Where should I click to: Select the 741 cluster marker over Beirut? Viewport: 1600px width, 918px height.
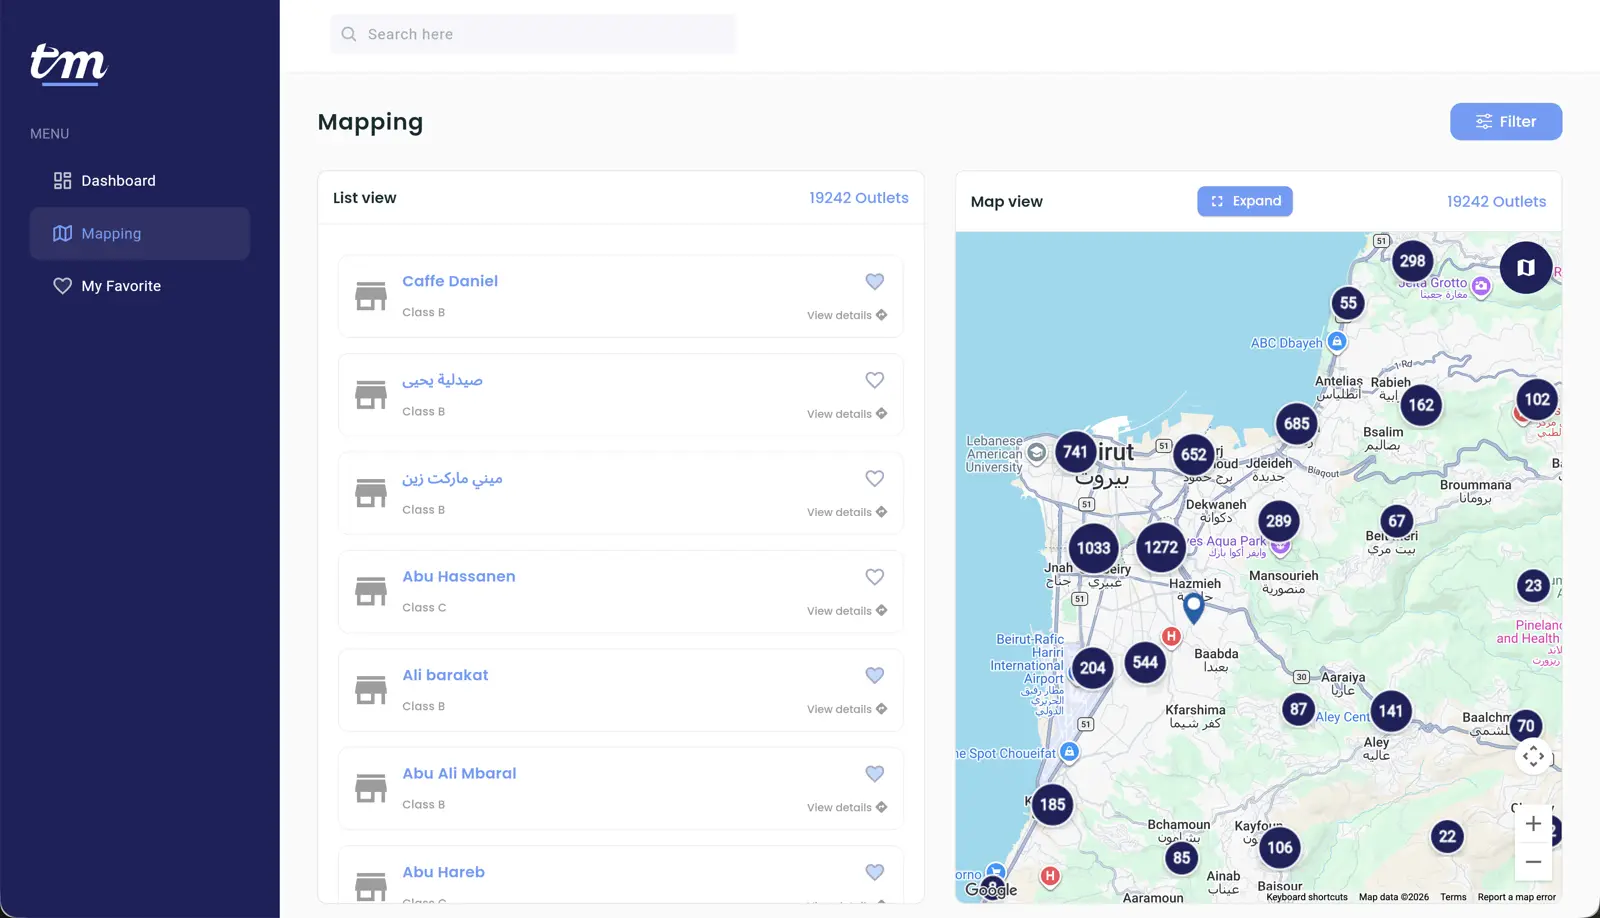1075,452
